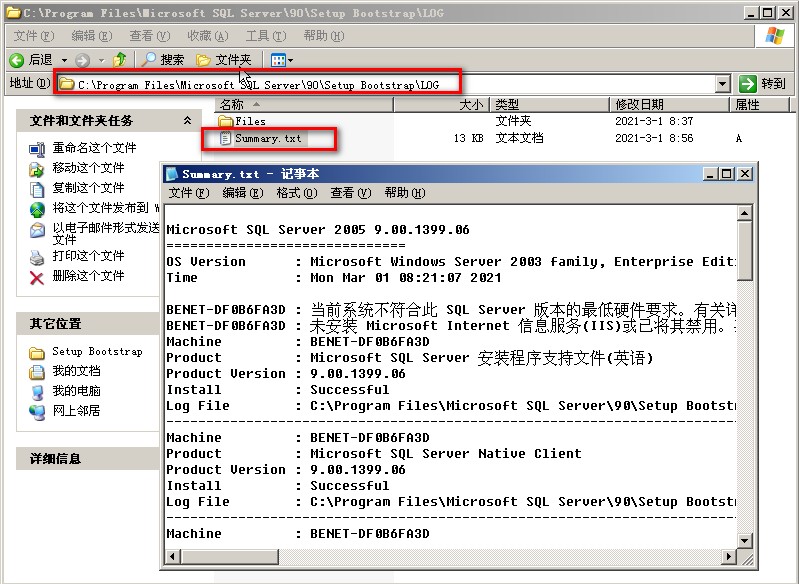Select the Files folder icon
Image resolution: width=799 pixels, height=584 pixels.
[225, 121]
